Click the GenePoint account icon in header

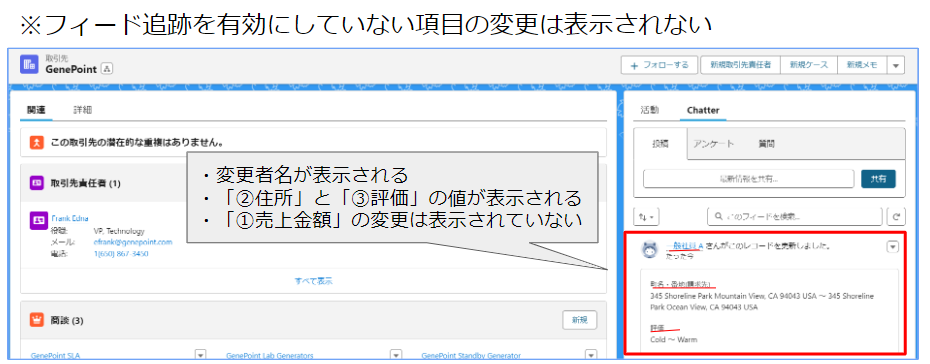click(29, 64)
